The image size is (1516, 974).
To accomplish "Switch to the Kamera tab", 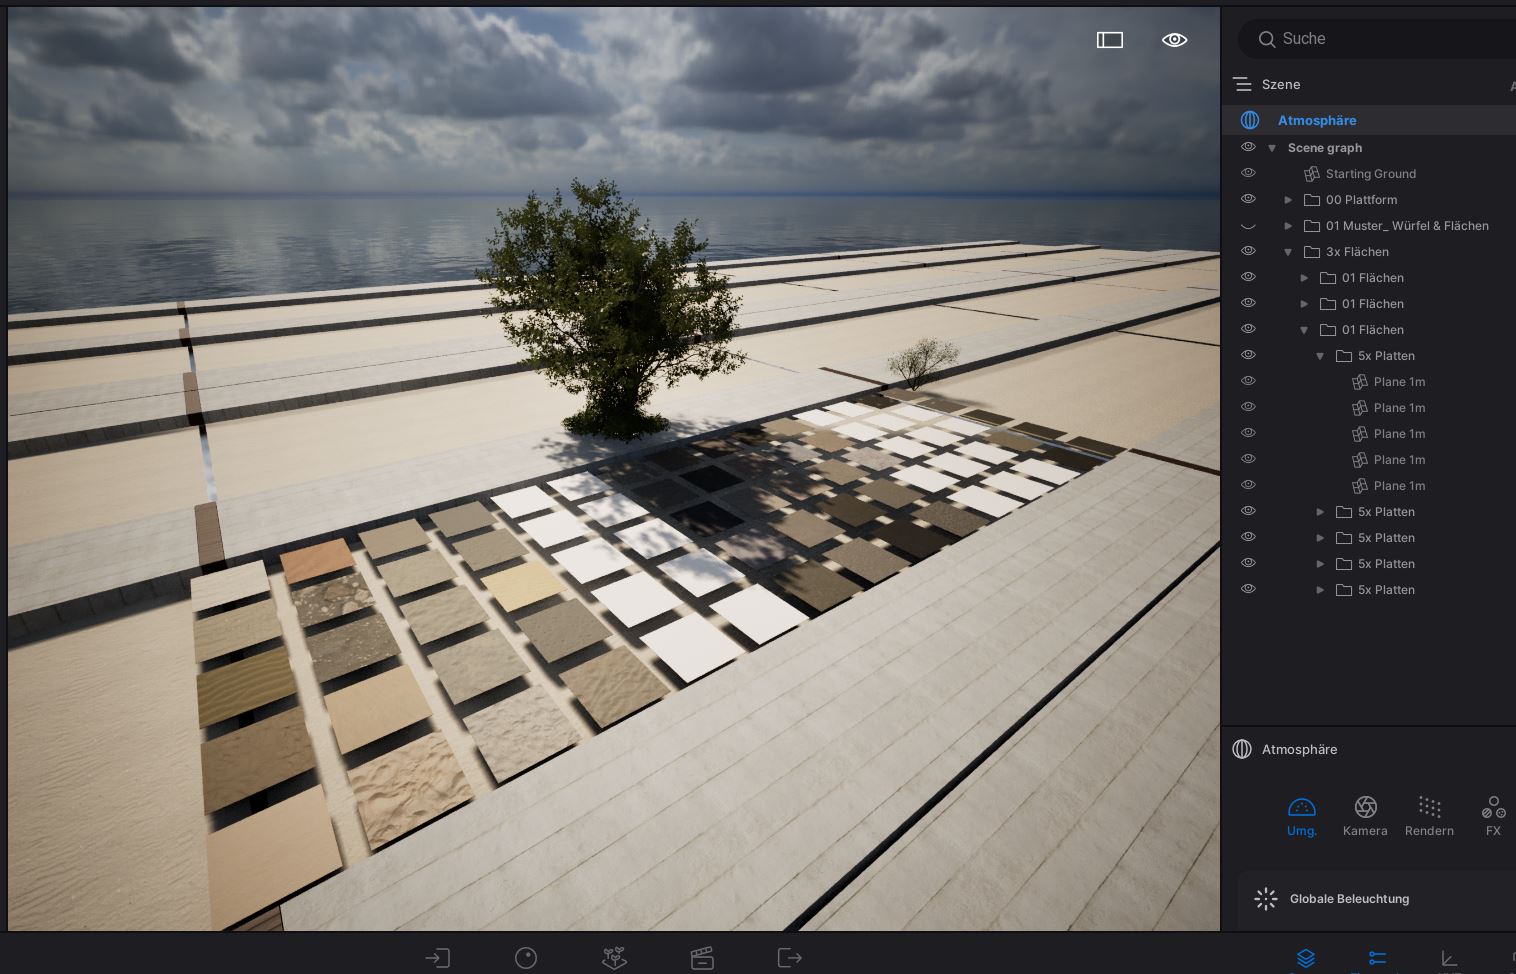I will (x=1365, y=817).
